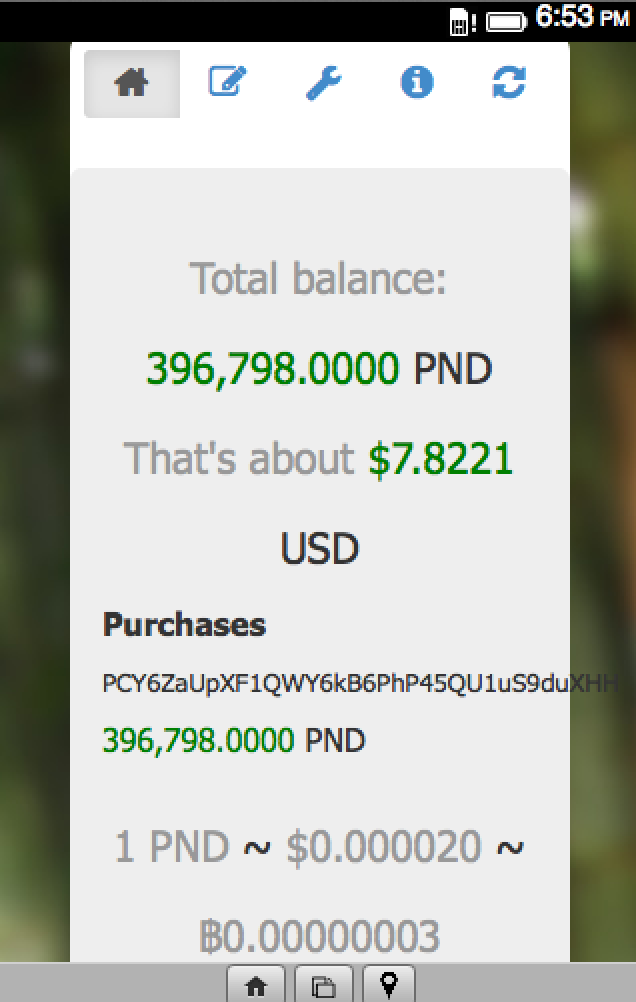Image resolution: width=636 pixels, height=1002 pixels.
Task: Click the "Total balance:" heading
Action: coord(318,278)
